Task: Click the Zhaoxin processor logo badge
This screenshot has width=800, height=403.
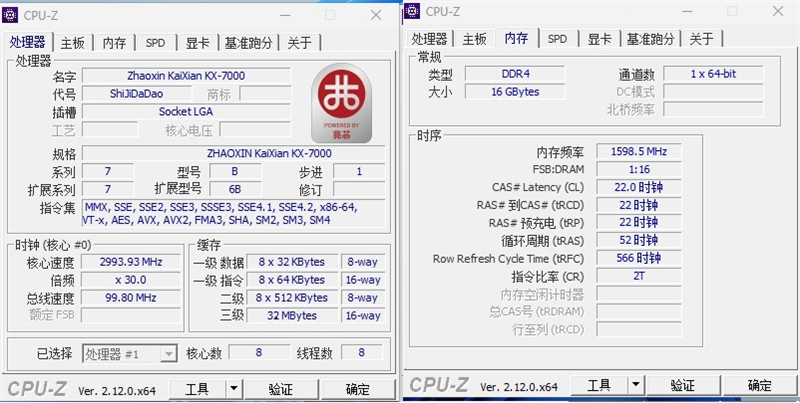Action: point(341,103)
